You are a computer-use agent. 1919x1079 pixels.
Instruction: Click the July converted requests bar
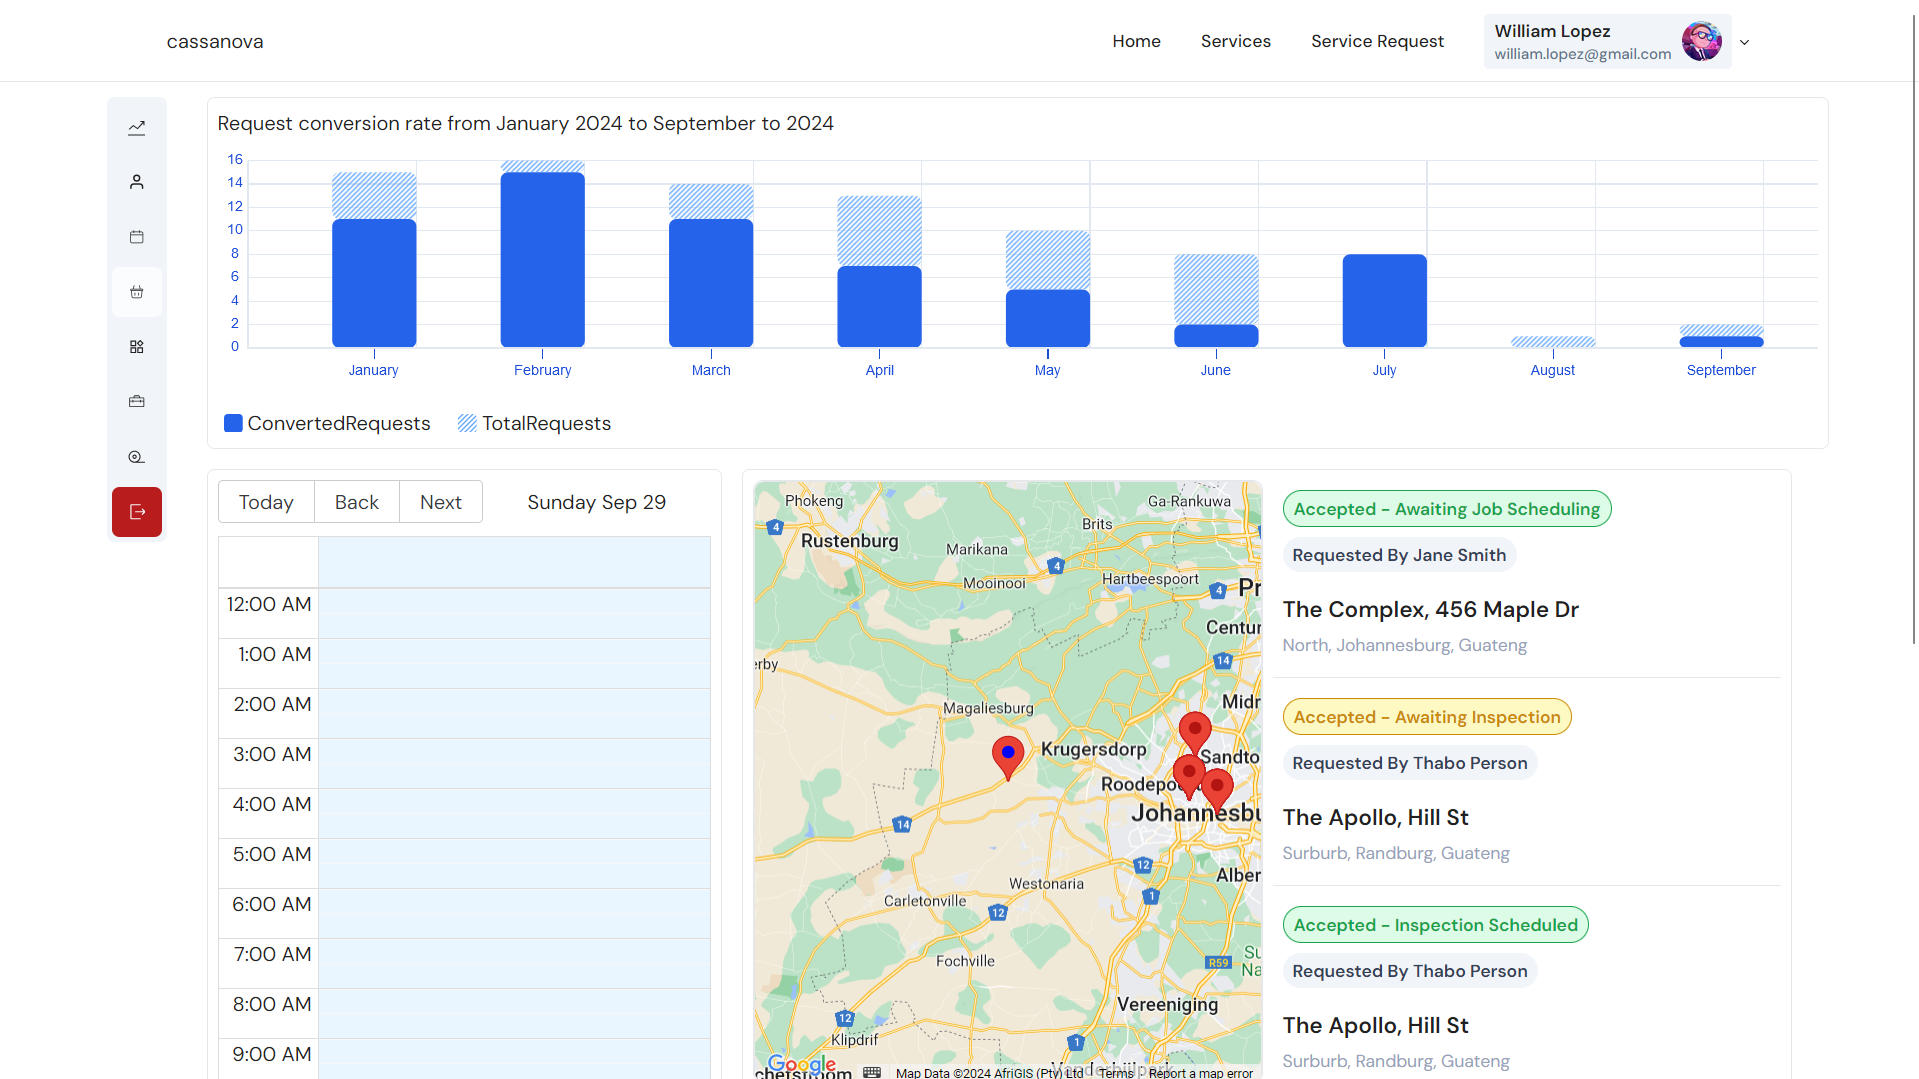tap(1384, 301)
